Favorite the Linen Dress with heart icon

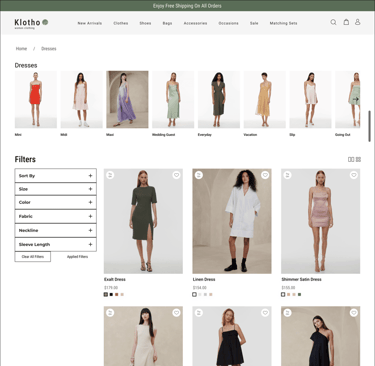tap(265, 175)
